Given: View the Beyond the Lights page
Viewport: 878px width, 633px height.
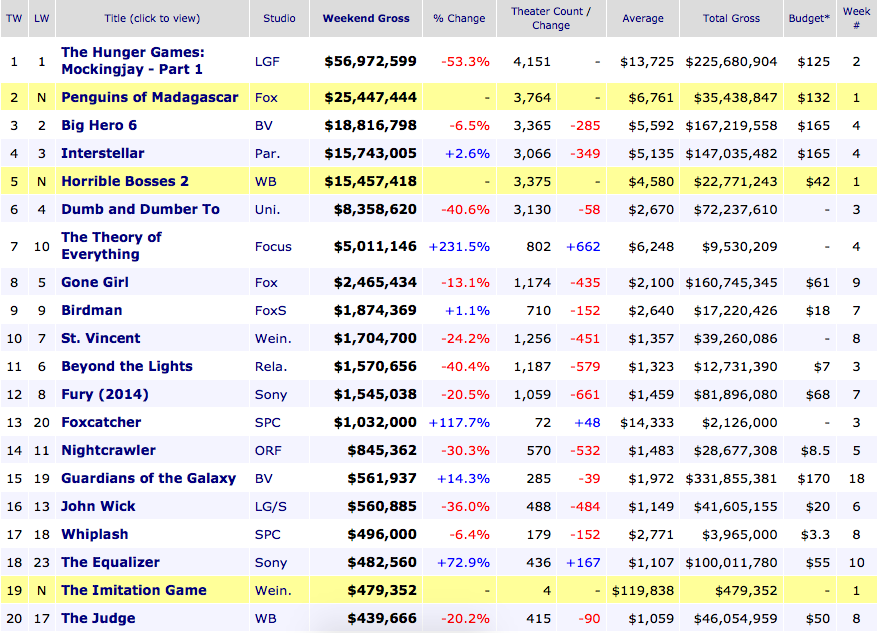Looking at the screenshot, I should click(127, 366).
